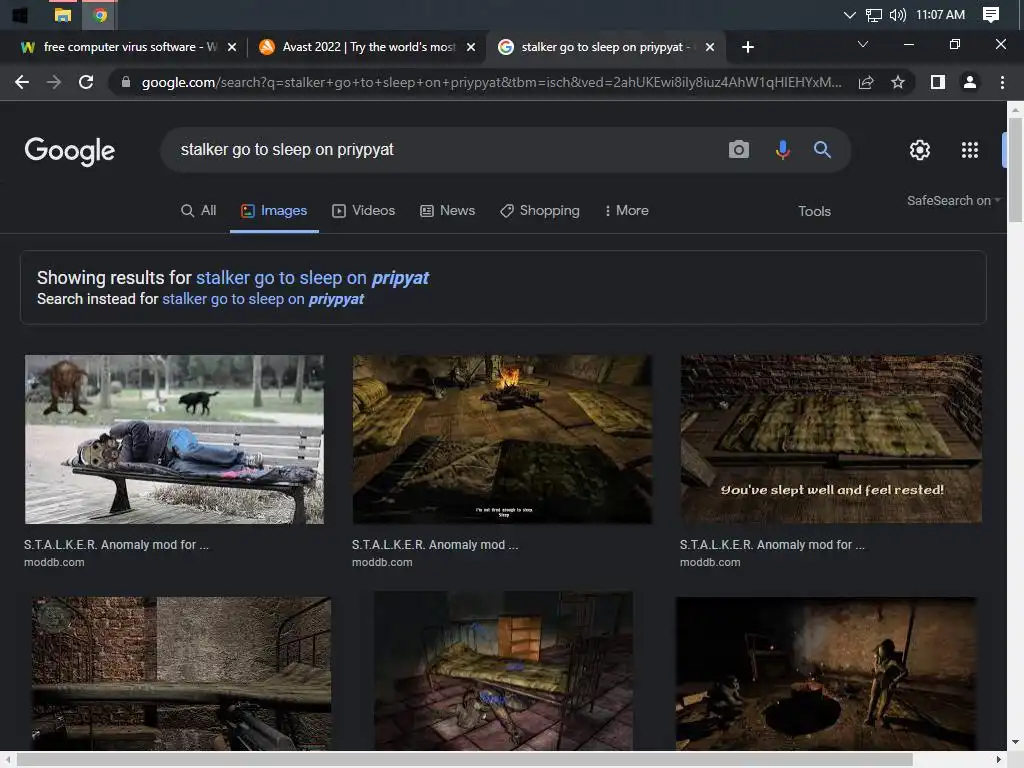Bookmark this page with the star
Viewport: 1024px width, 768px height.
coord(898,82)
